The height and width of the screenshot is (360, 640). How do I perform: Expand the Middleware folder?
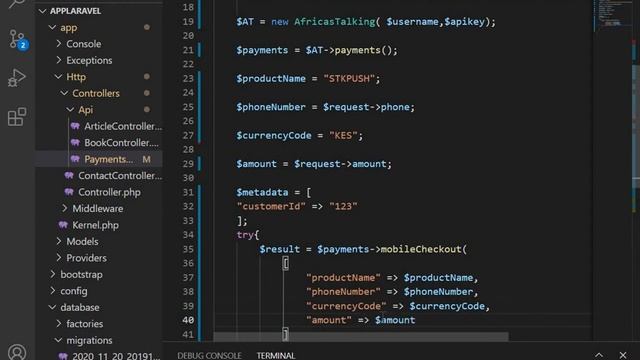click(x=65, y=208)
